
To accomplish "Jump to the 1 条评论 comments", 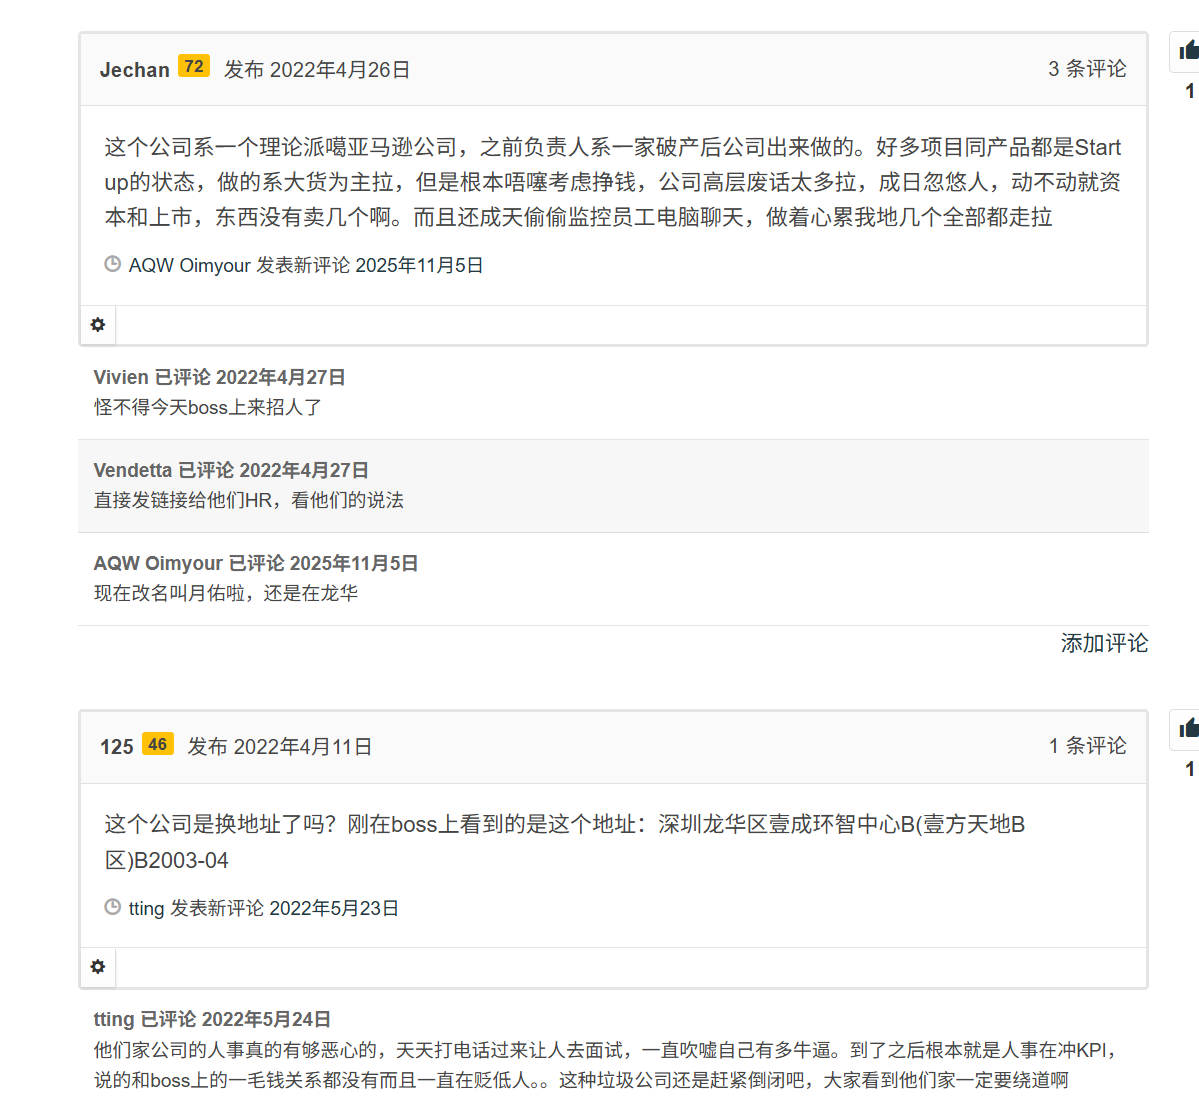I will click(x=1087, y=746).
